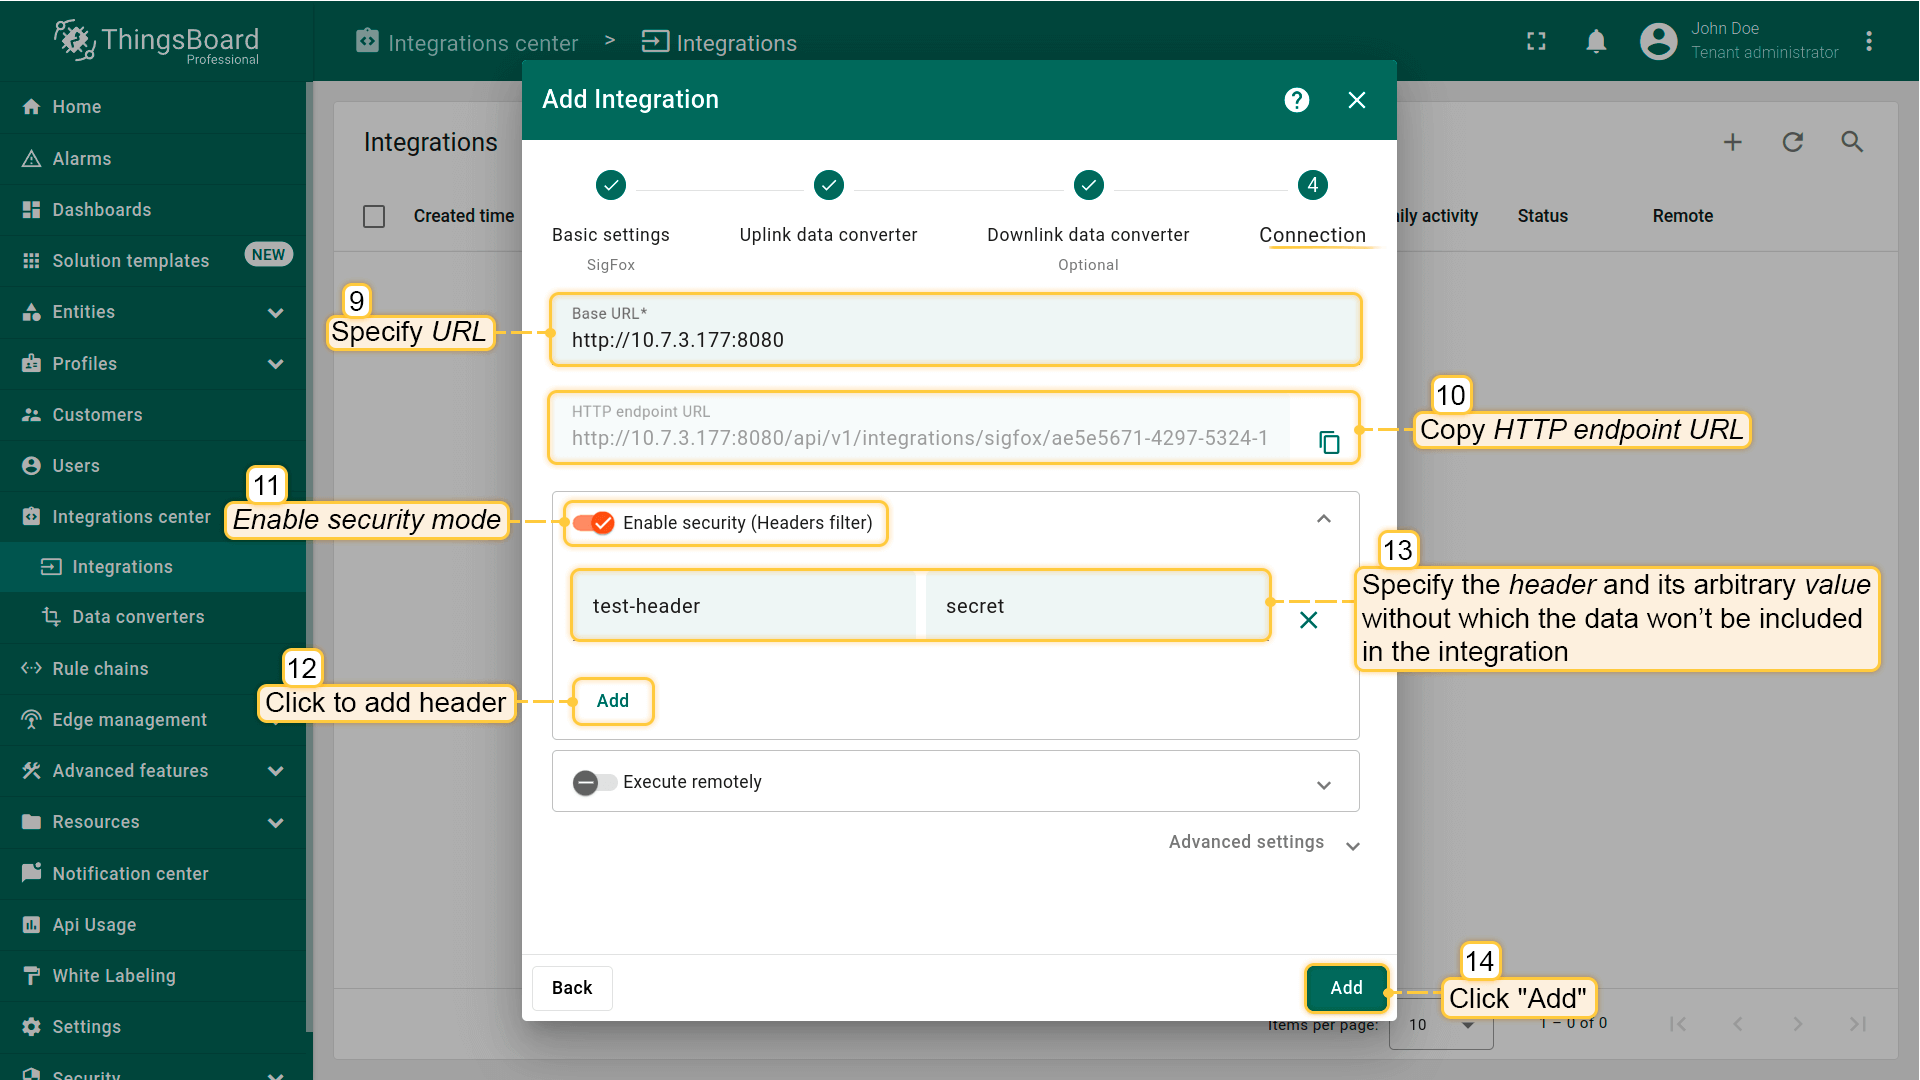The width and height of the screenshot is (1920, 1080).
Task: Remove the test-header row
Action: pyautogui.click(x=1308, y=620)
